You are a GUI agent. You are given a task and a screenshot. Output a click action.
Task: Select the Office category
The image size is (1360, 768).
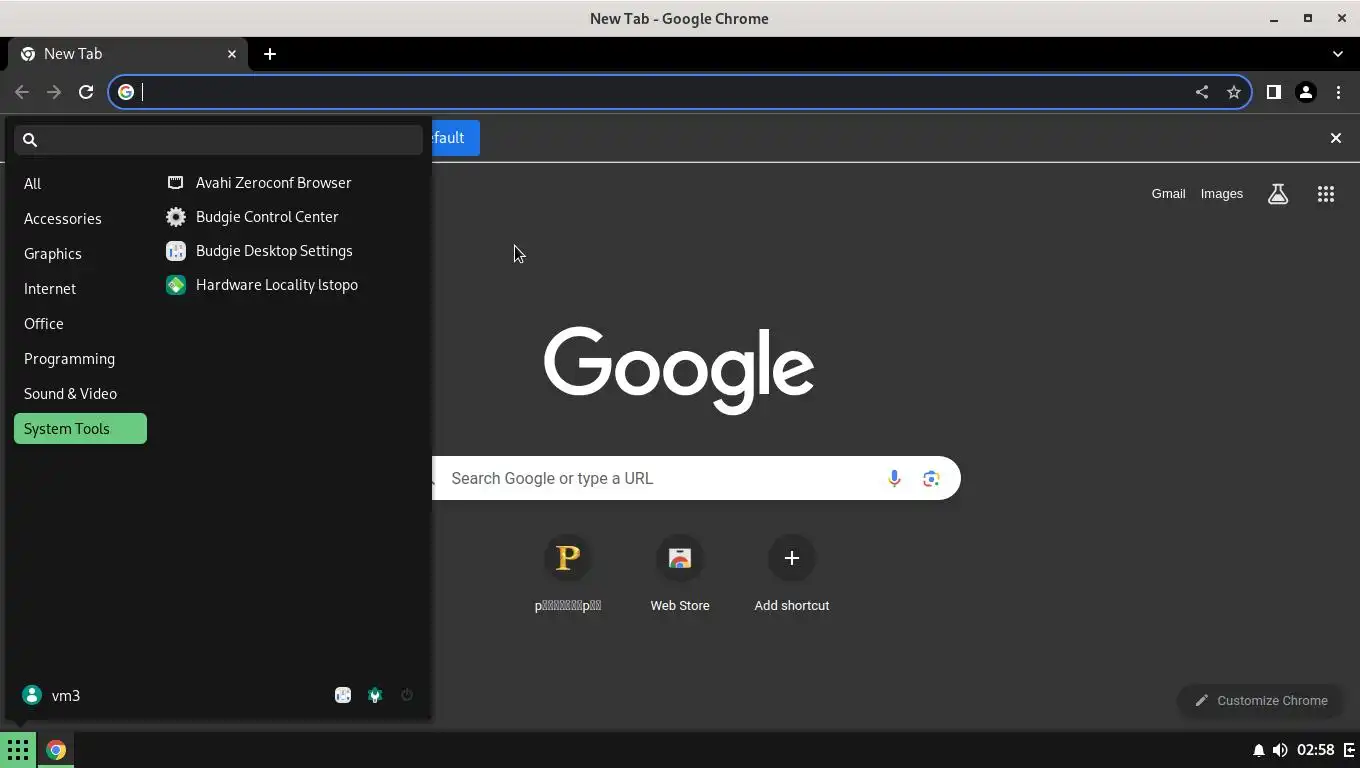tap(80, 324)
